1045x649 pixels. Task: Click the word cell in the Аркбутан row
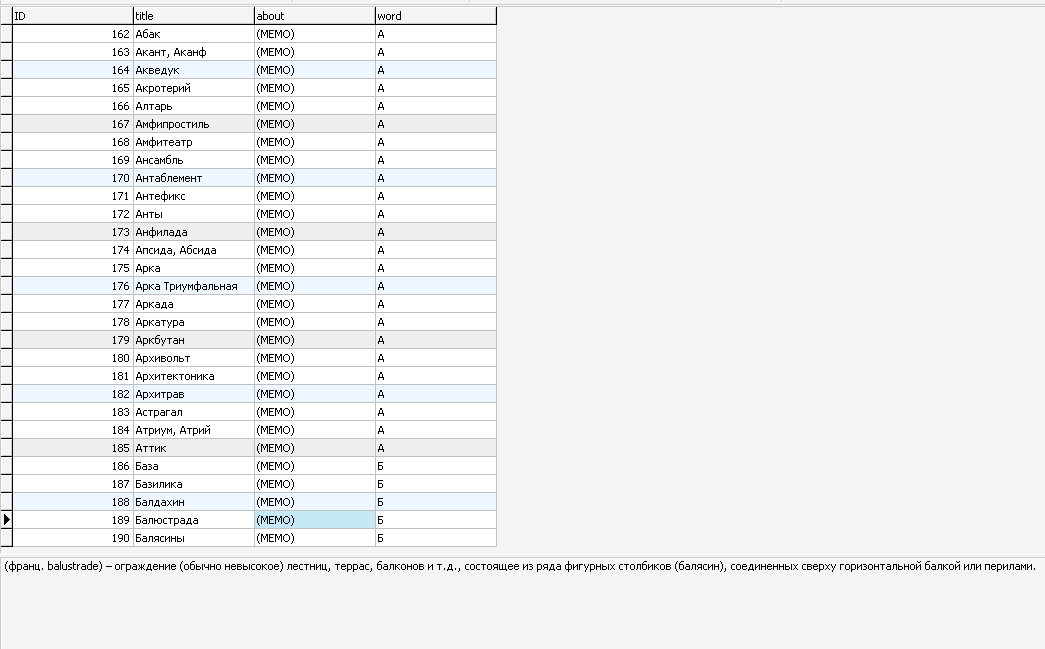tap(435, 340)
